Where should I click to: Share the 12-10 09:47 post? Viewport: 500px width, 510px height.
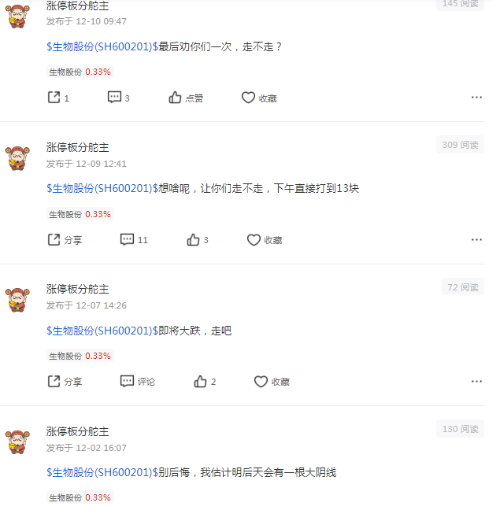(x=58, y=98)
